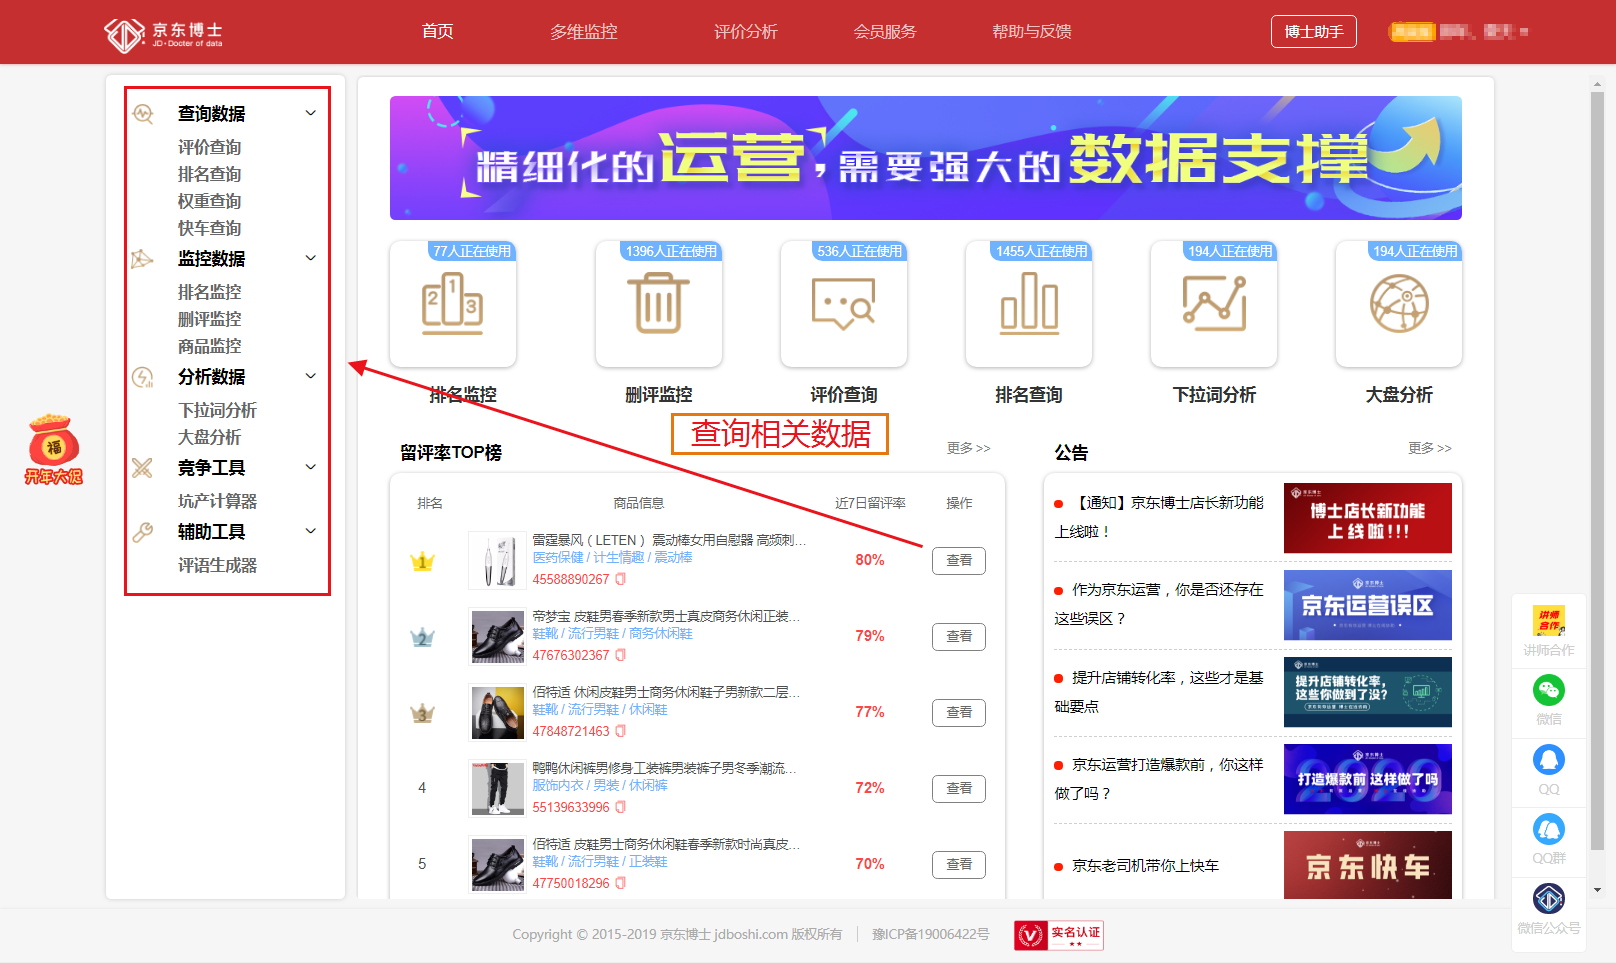Select 快车查询 in the sidebar
The image size is (1616, 963).
point(210,228)
